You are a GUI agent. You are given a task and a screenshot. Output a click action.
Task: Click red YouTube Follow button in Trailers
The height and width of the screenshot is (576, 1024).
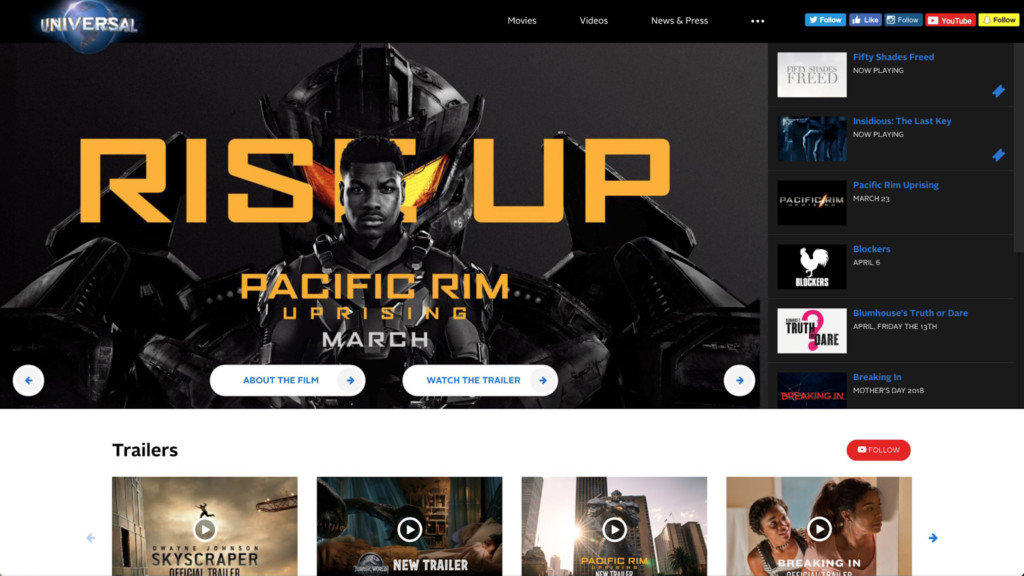pyautogui.click(x=878, y=450)
